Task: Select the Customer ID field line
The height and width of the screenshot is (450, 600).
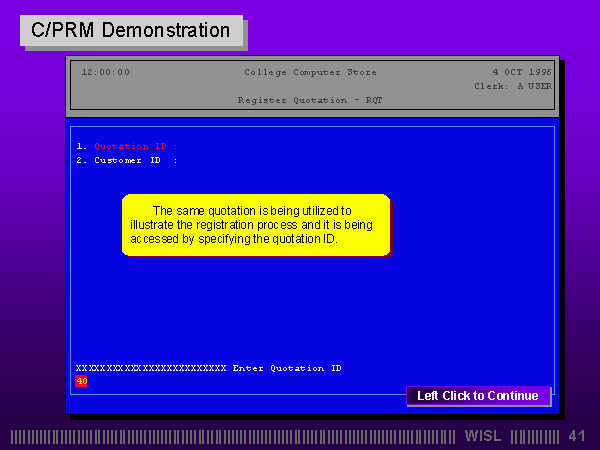Action: (x=127, y=160)
